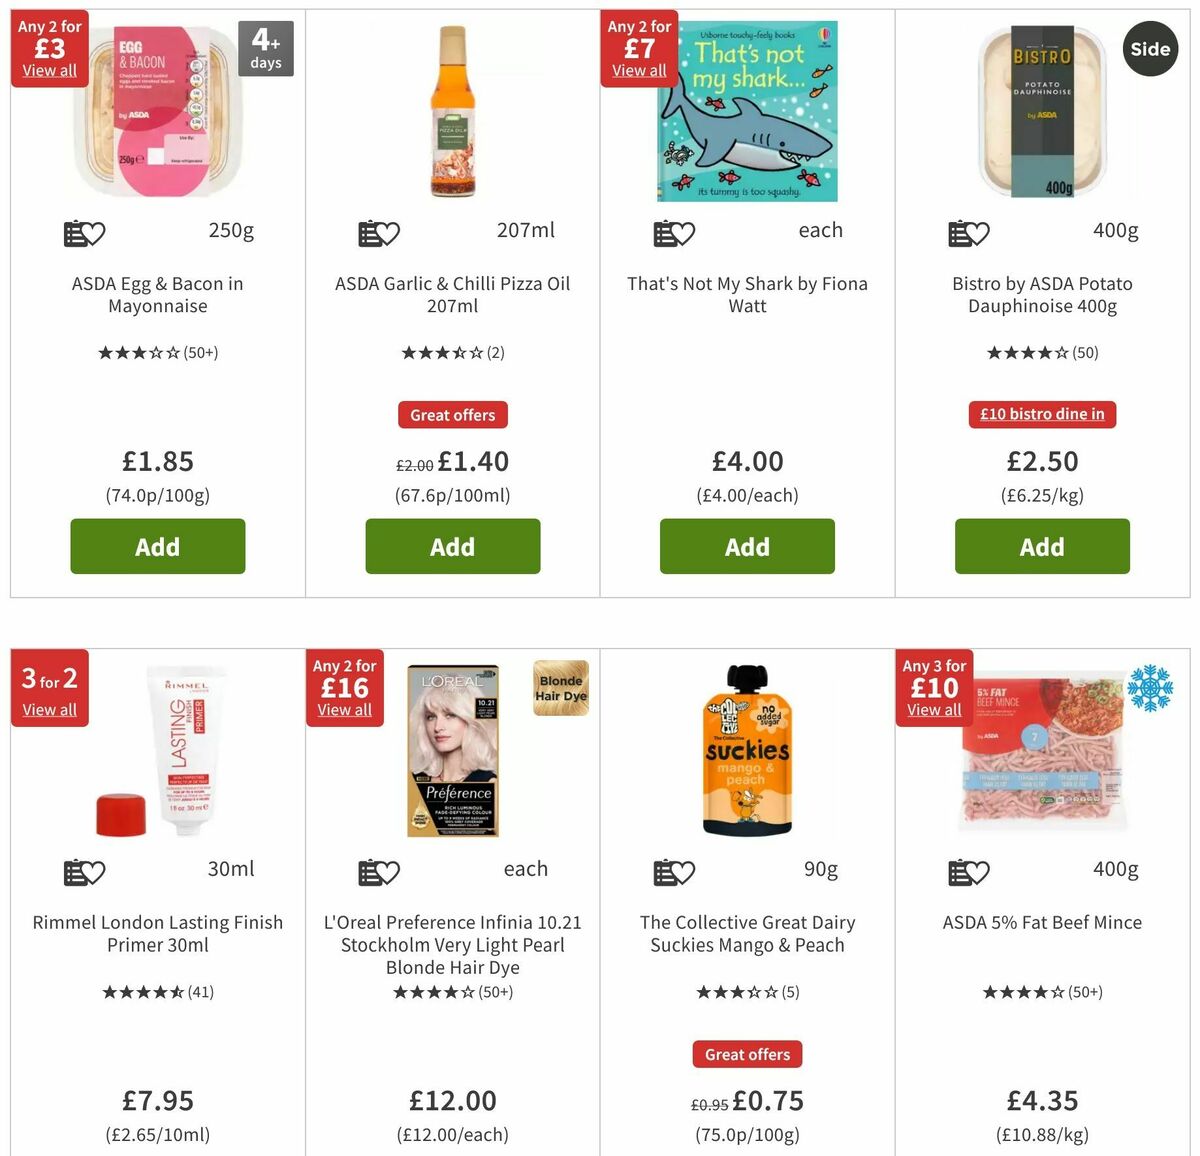Open 'View all' for Any 2 for £3 offer
This screenshot has width=1200, height=1156.
point(49,70)
